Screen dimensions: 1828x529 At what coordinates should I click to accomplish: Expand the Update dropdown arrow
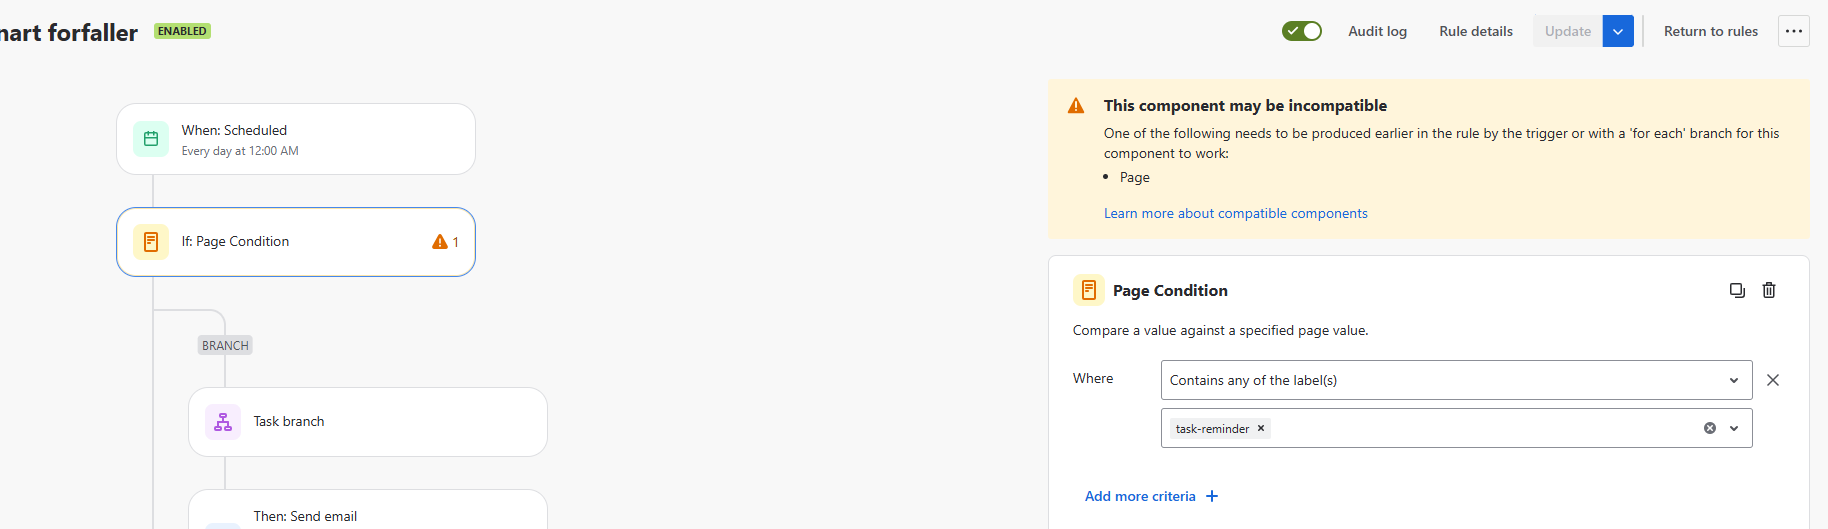(1618, 31)
